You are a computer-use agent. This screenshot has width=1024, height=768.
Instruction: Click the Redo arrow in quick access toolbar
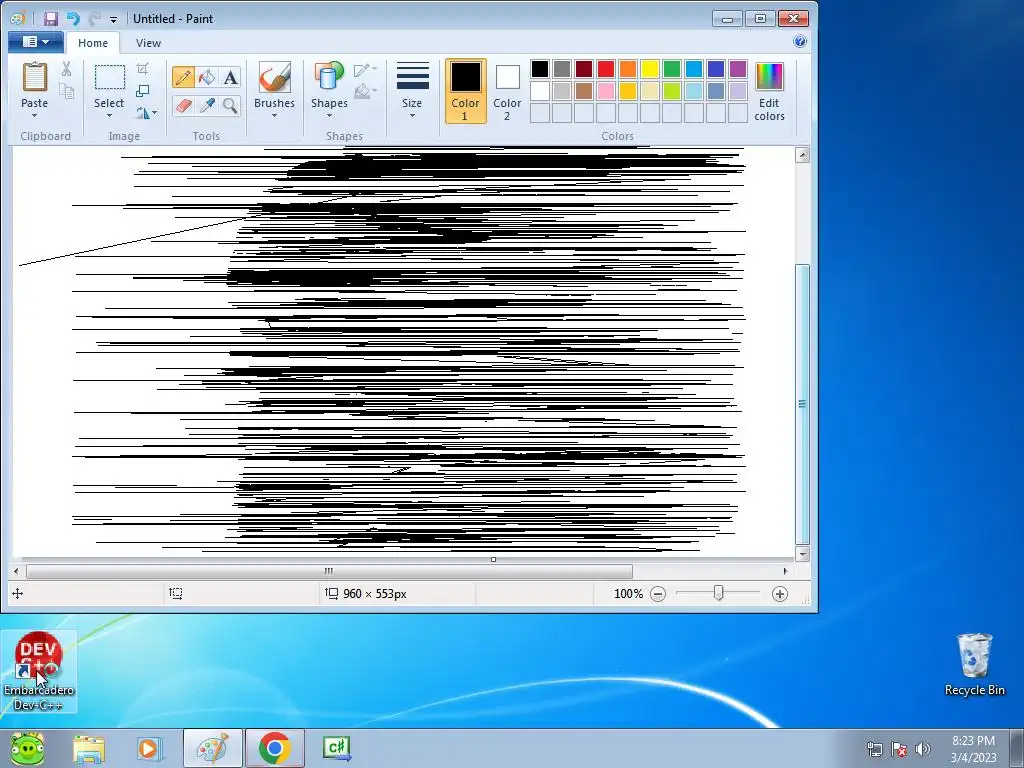(x=95, y=19)
